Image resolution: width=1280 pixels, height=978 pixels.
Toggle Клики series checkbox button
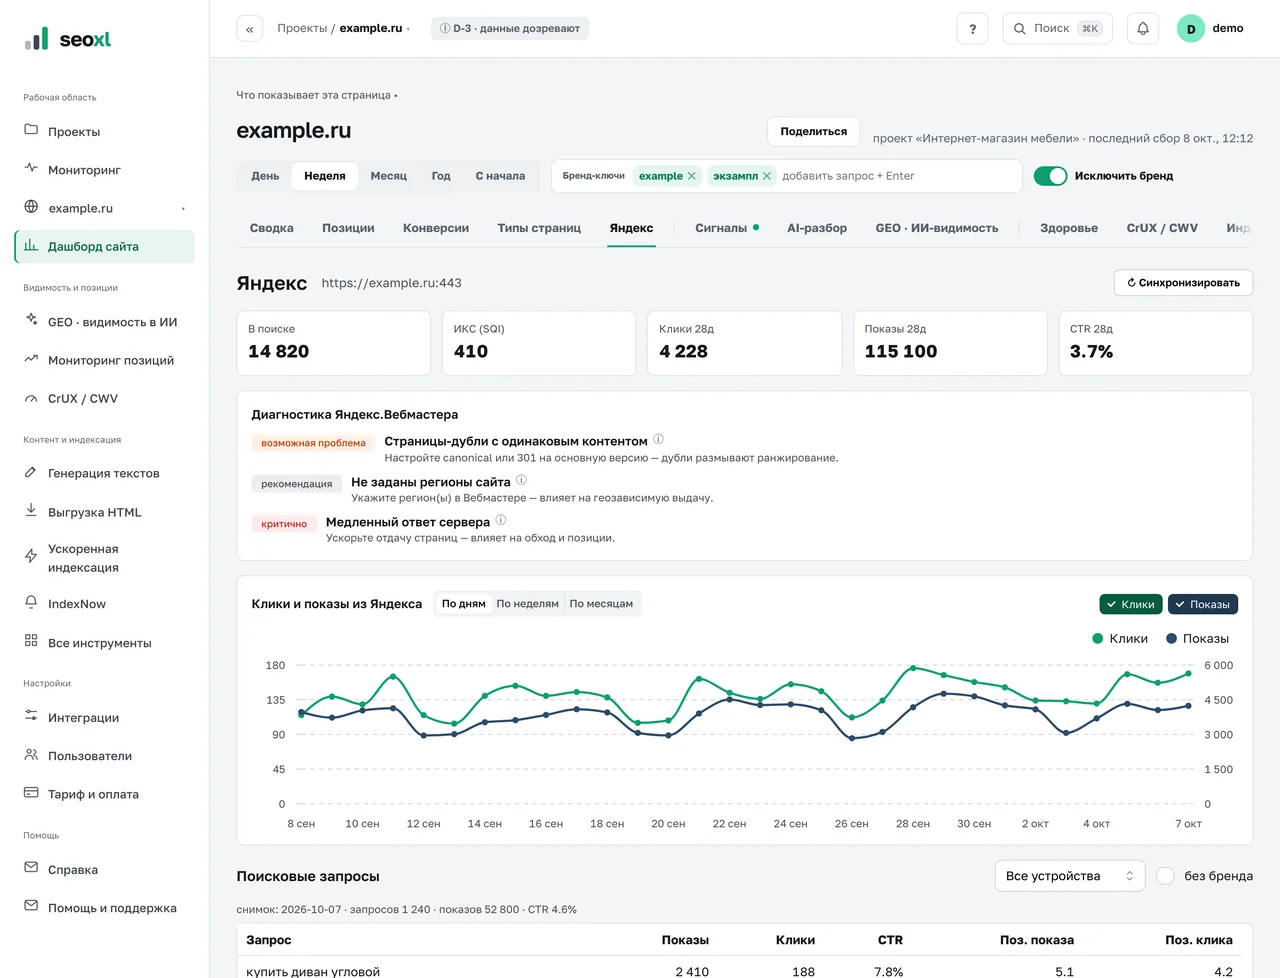(1130, 604)
